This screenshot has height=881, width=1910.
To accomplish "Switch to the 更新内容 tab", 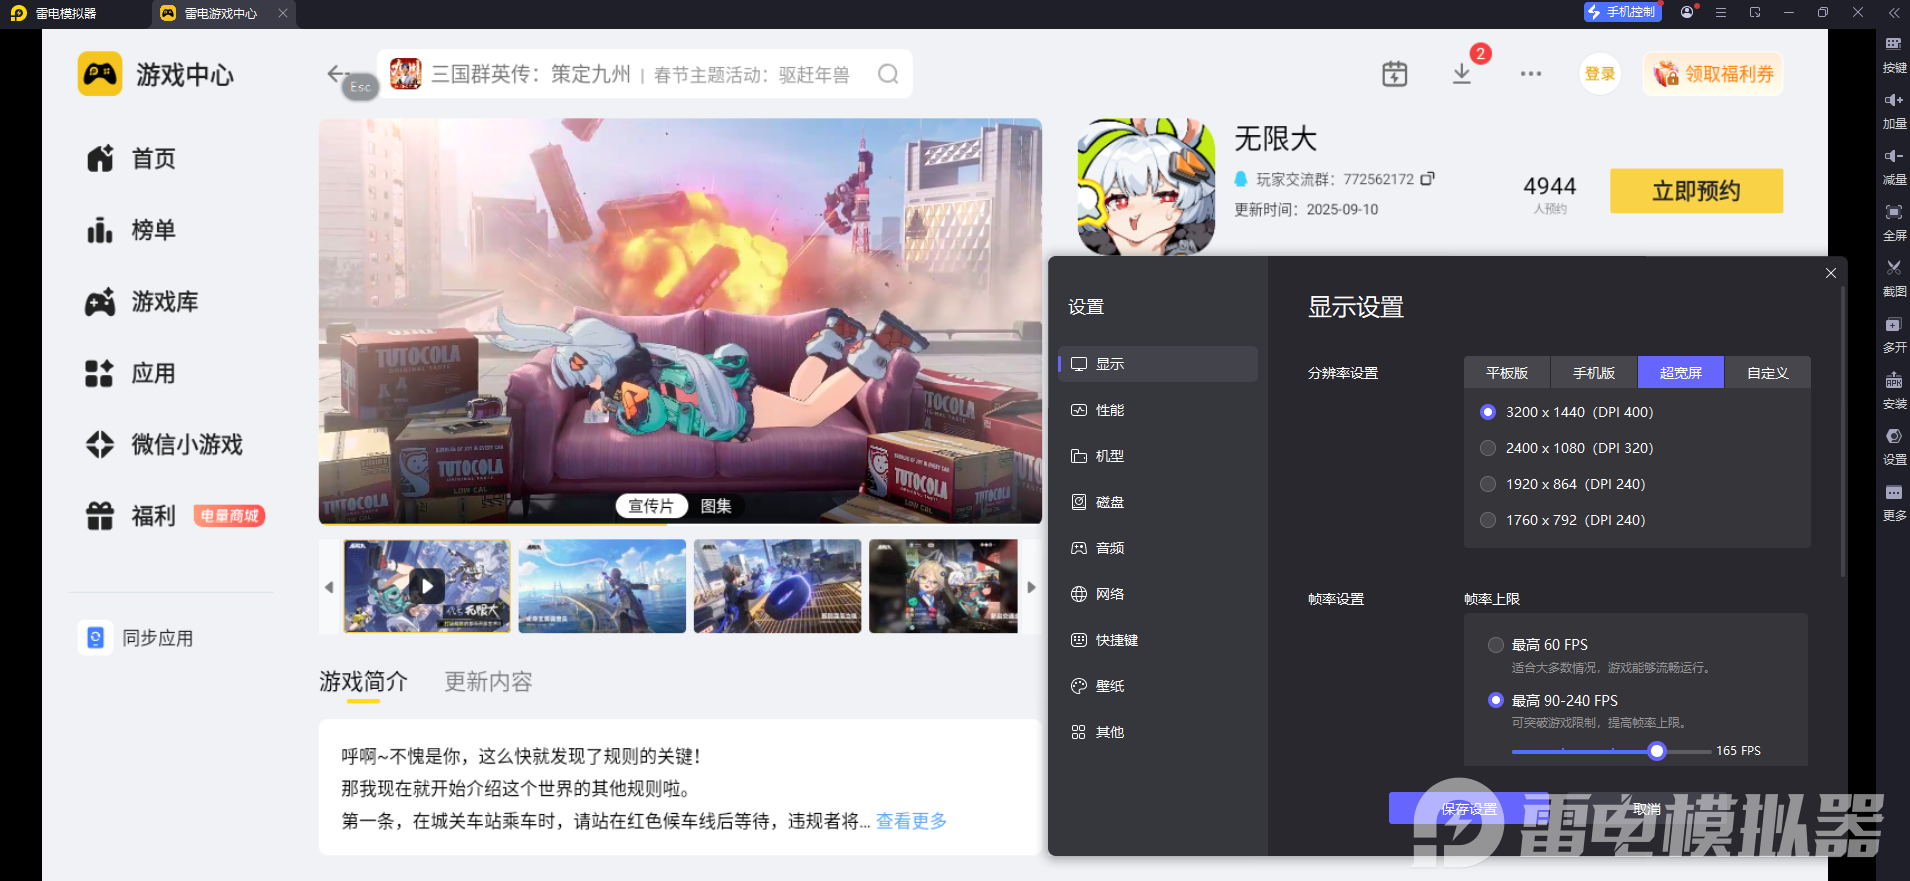I will [488, 682].
